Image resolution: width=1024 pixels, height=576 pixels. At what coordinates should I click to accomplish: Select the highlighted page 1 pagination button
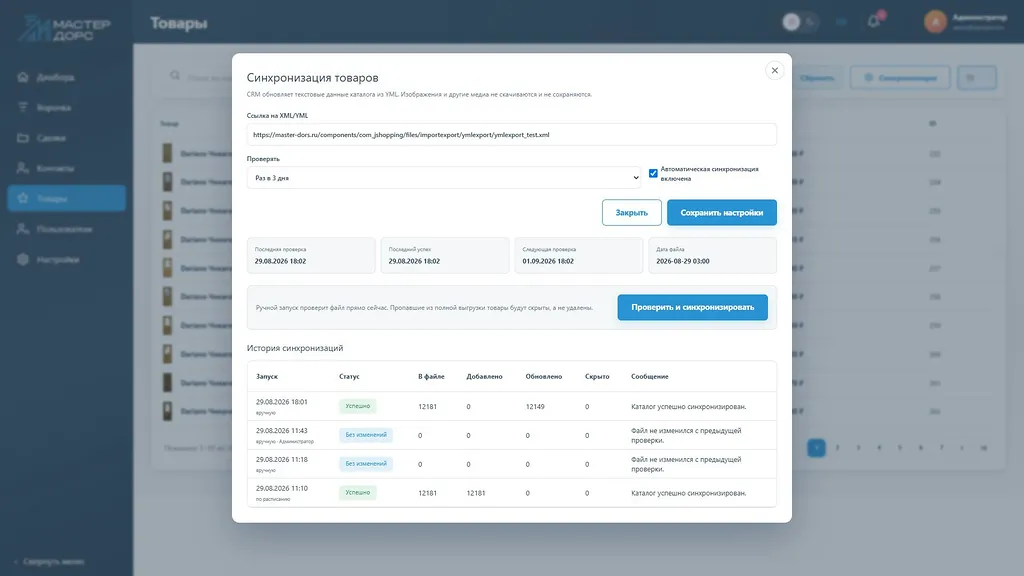(x=816, y=448)
